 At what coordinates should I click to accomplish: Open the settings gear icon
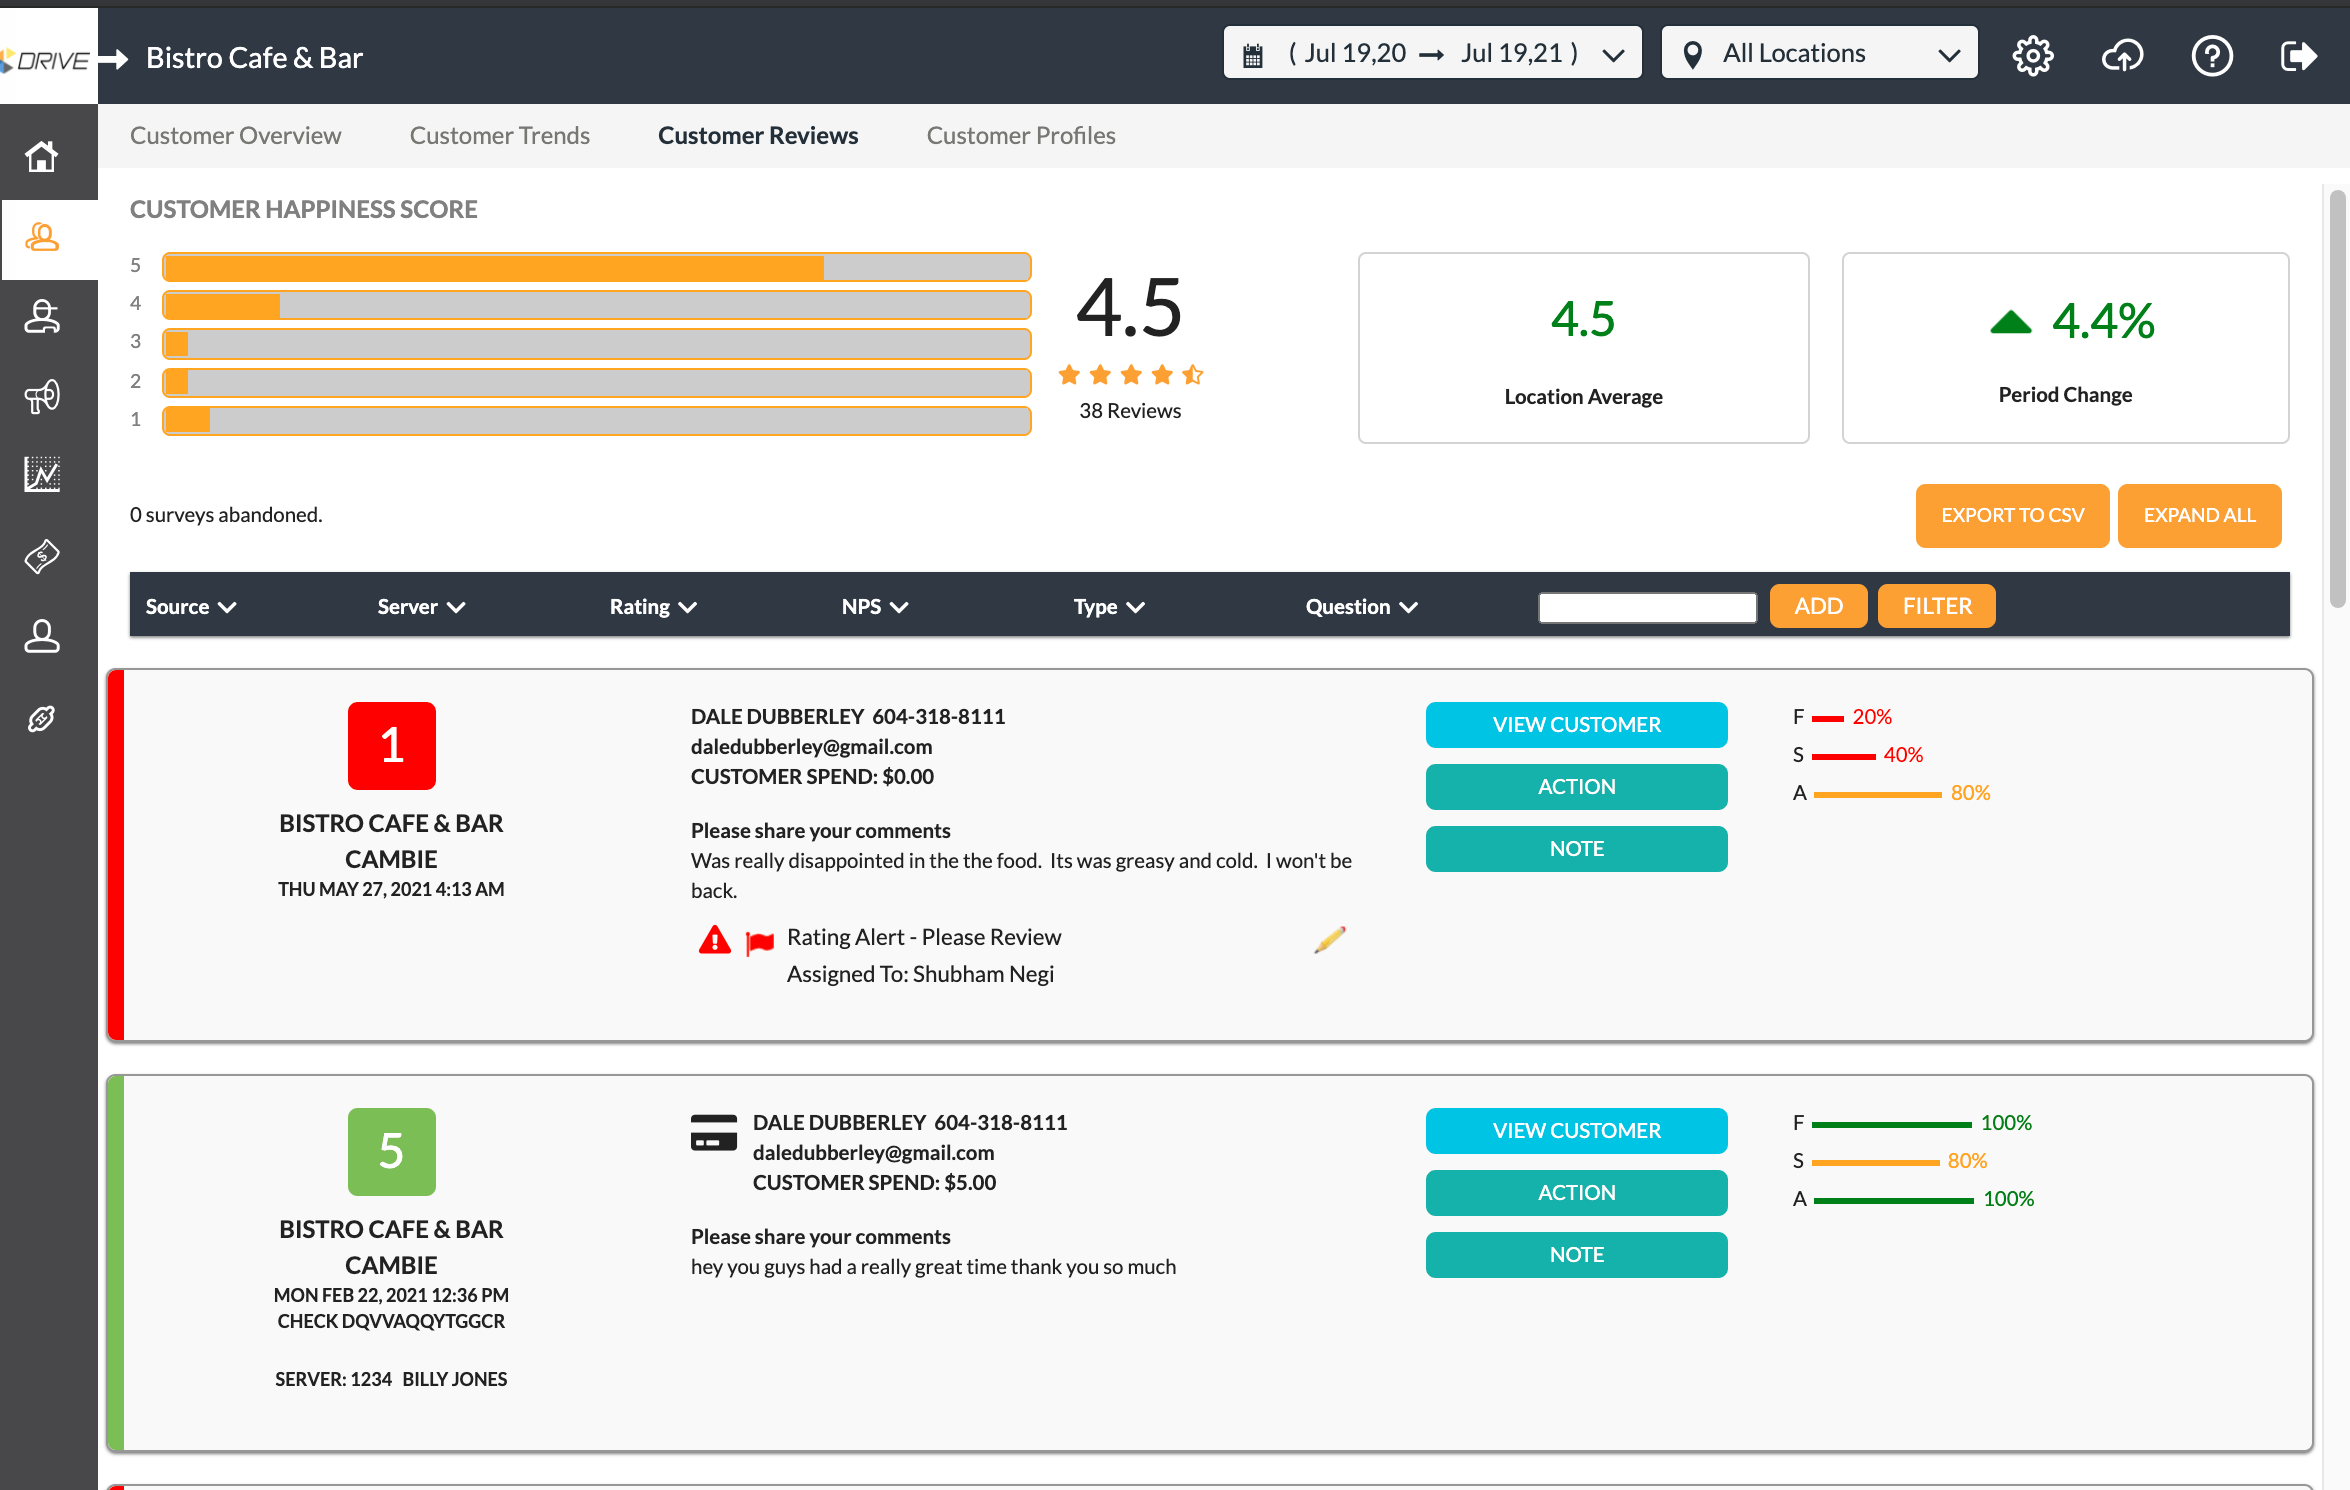[2032, 56]
